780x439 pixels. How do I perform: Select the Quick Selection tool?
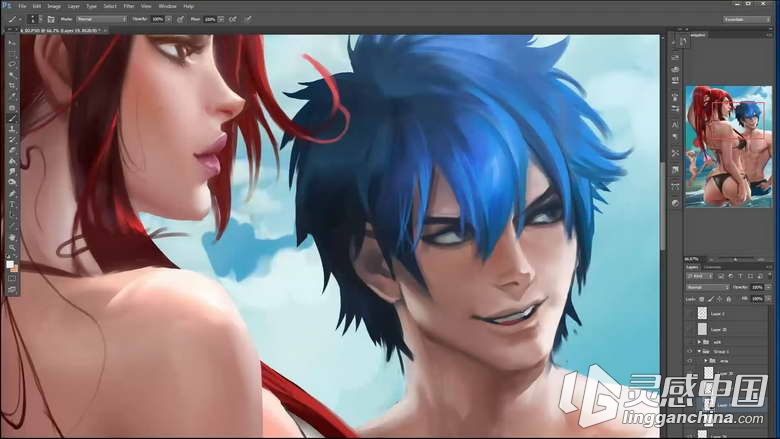[12, 75]
